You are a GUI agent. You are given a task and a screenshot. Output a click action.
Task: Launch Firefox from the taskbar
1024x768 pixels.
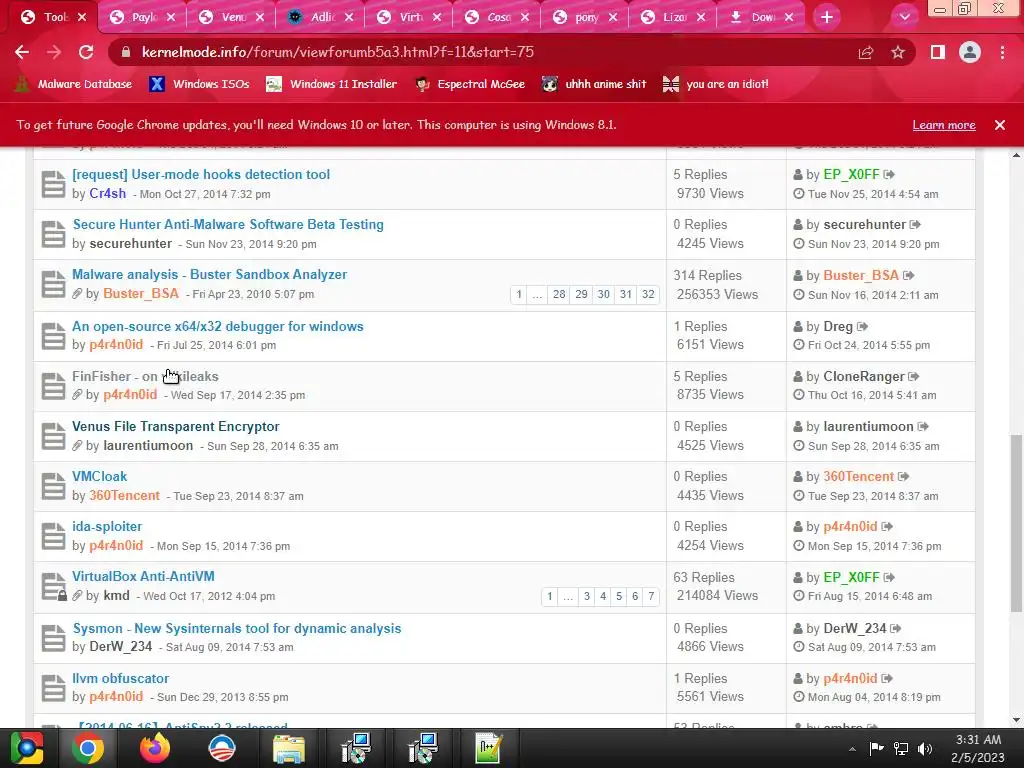click(x=155, y=748)
